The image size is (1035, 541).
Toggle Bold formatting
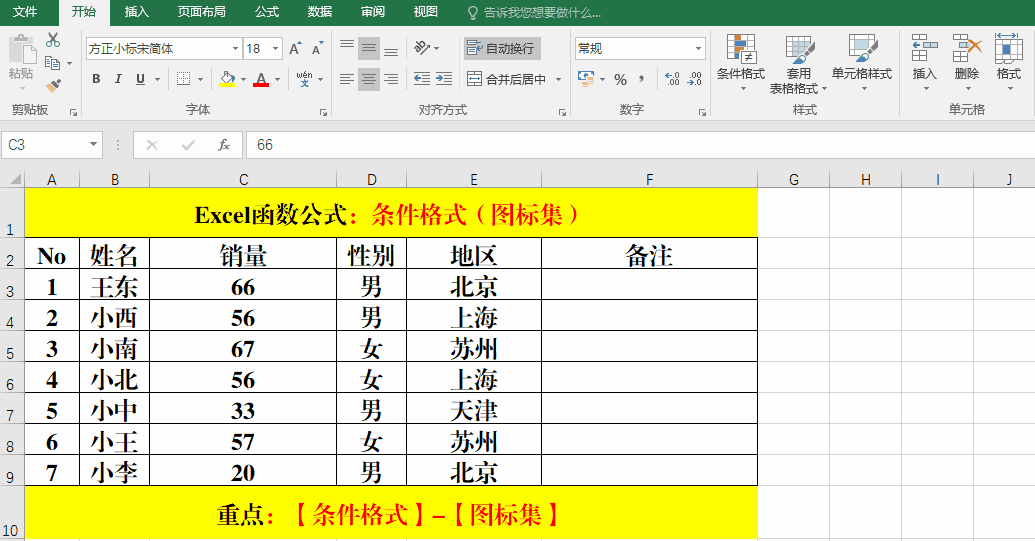(96, 79)
